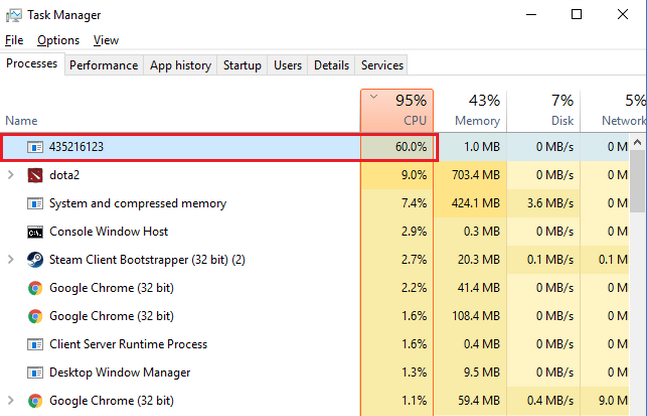Switch to the Performance tab
The height and width of the screenshot is (416, 647).
[x=104, y=65]
